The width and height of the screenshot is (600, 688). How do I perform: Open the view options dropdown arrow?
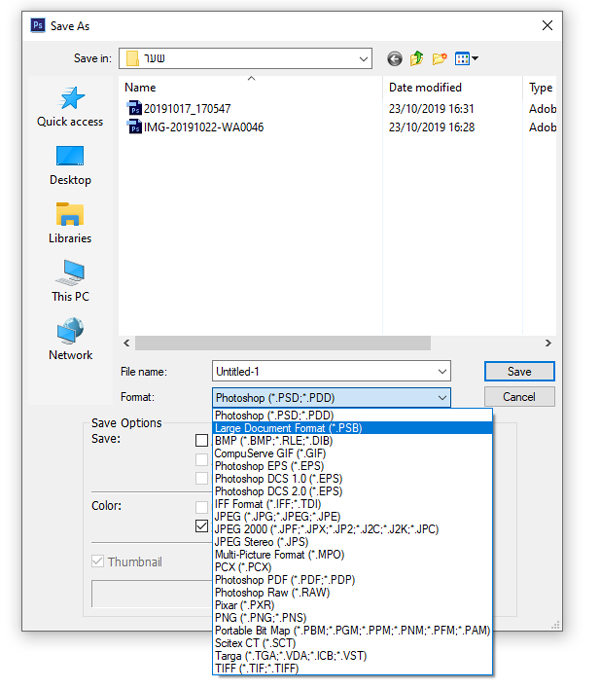pos(475,58)
